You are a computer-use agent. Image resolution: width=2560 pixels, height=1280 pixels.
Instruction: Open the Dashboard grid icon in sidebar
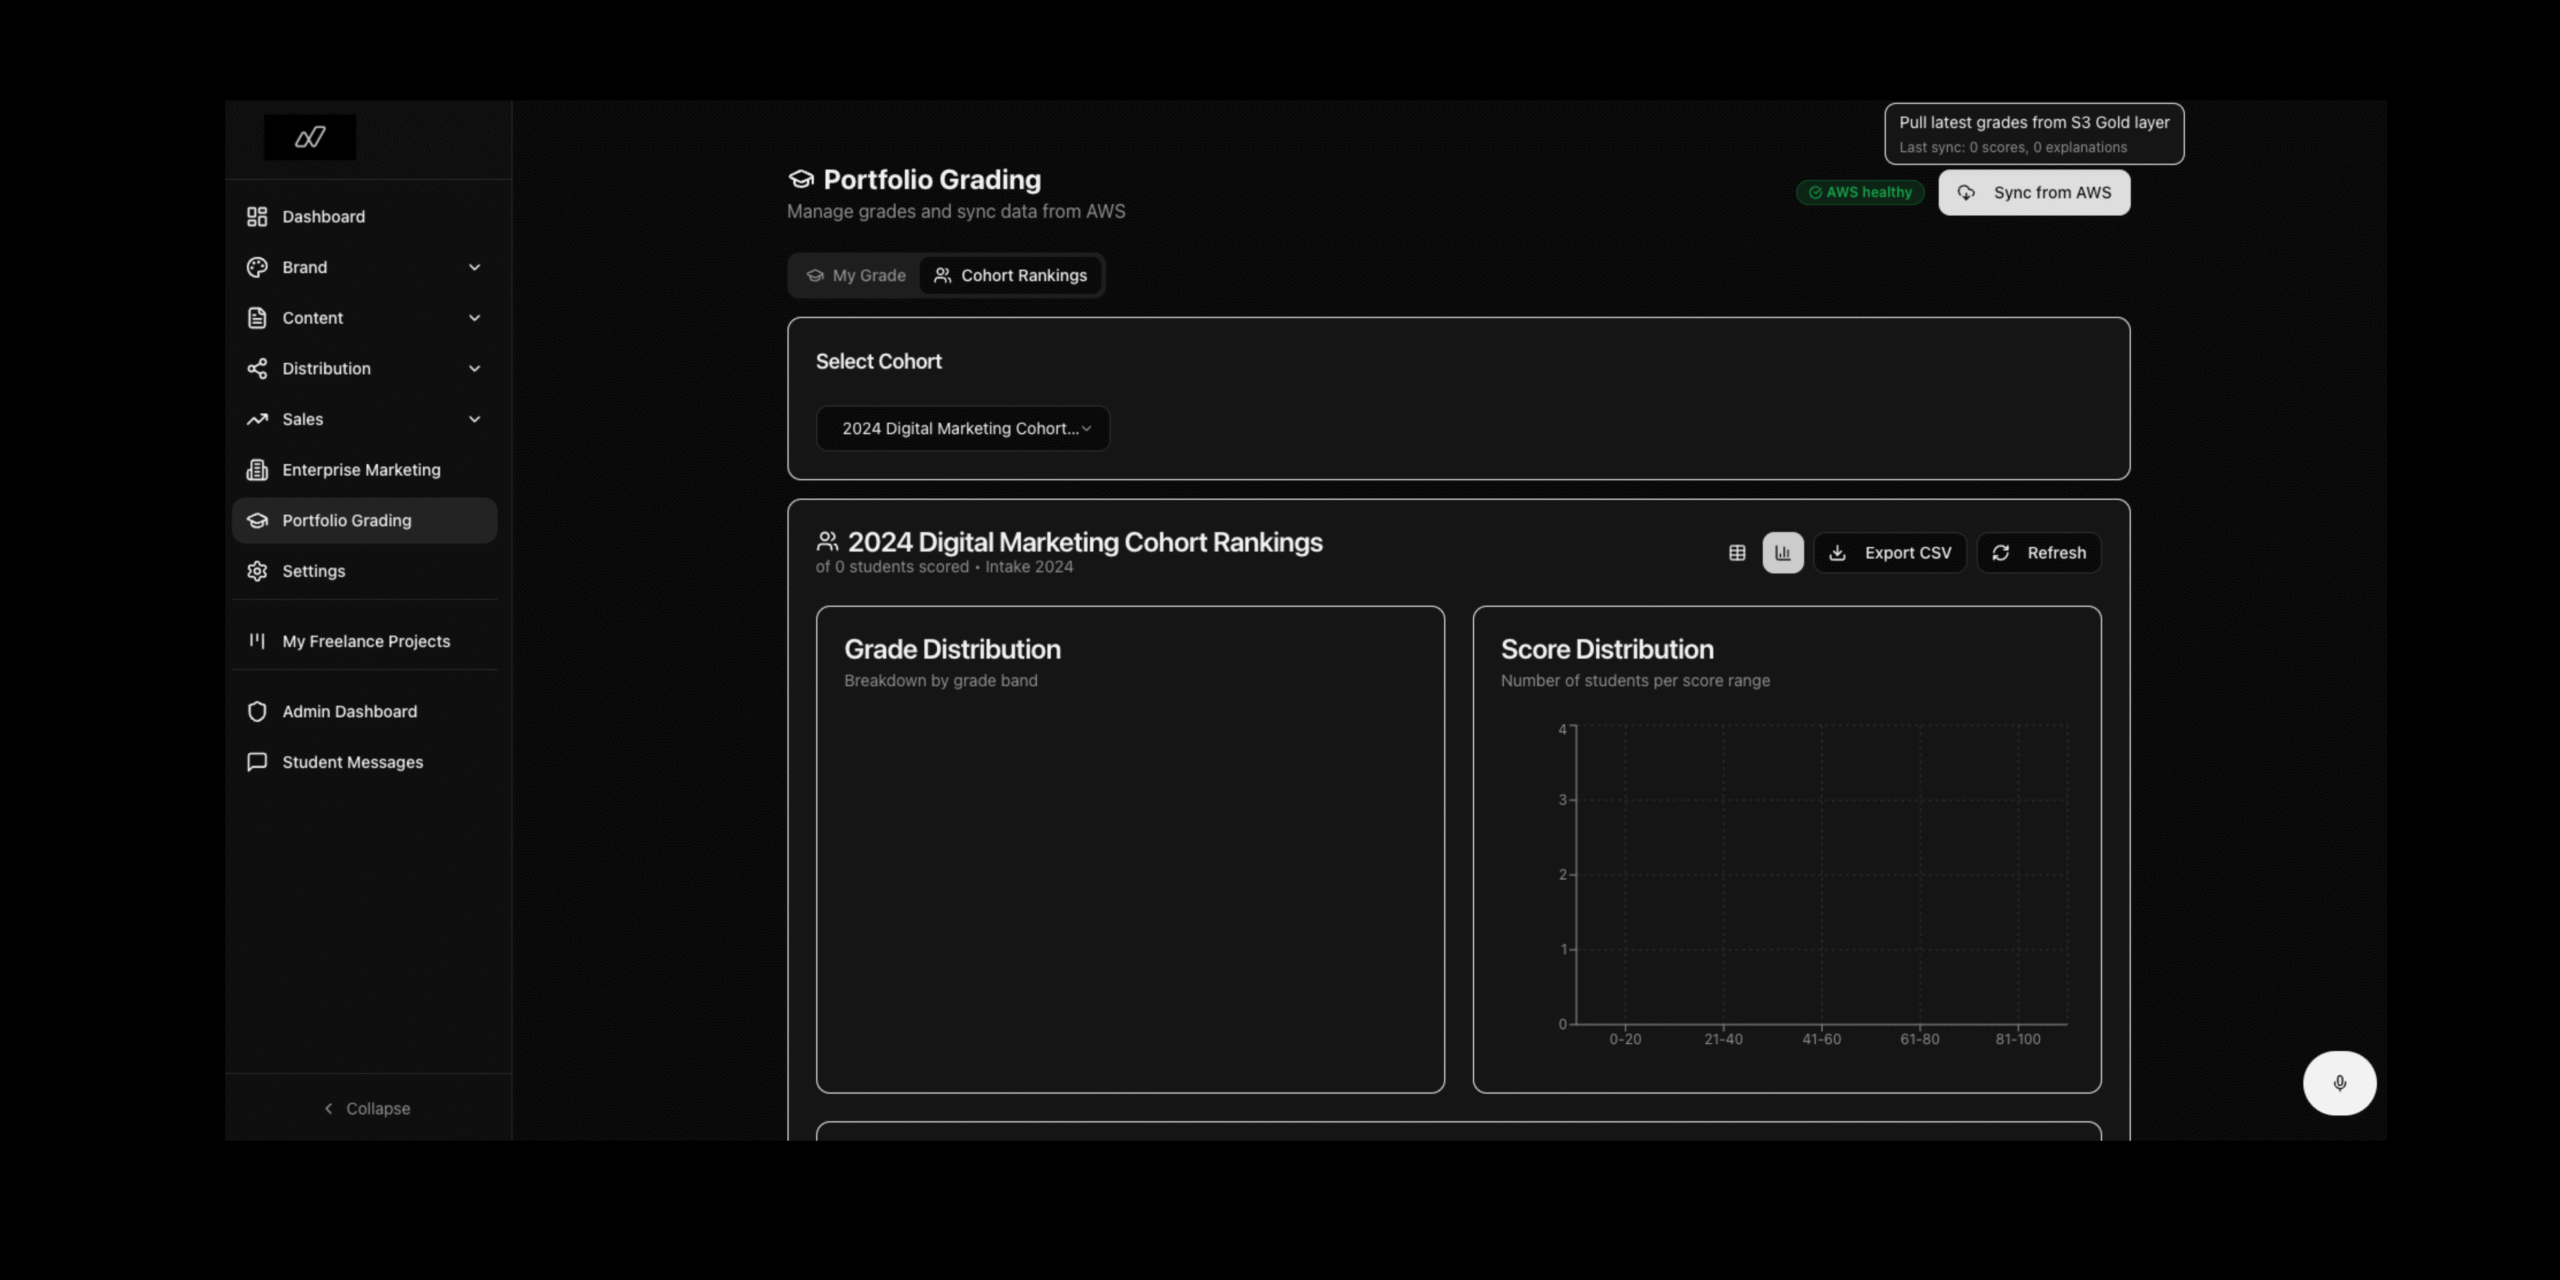click(x=257, y=216)
